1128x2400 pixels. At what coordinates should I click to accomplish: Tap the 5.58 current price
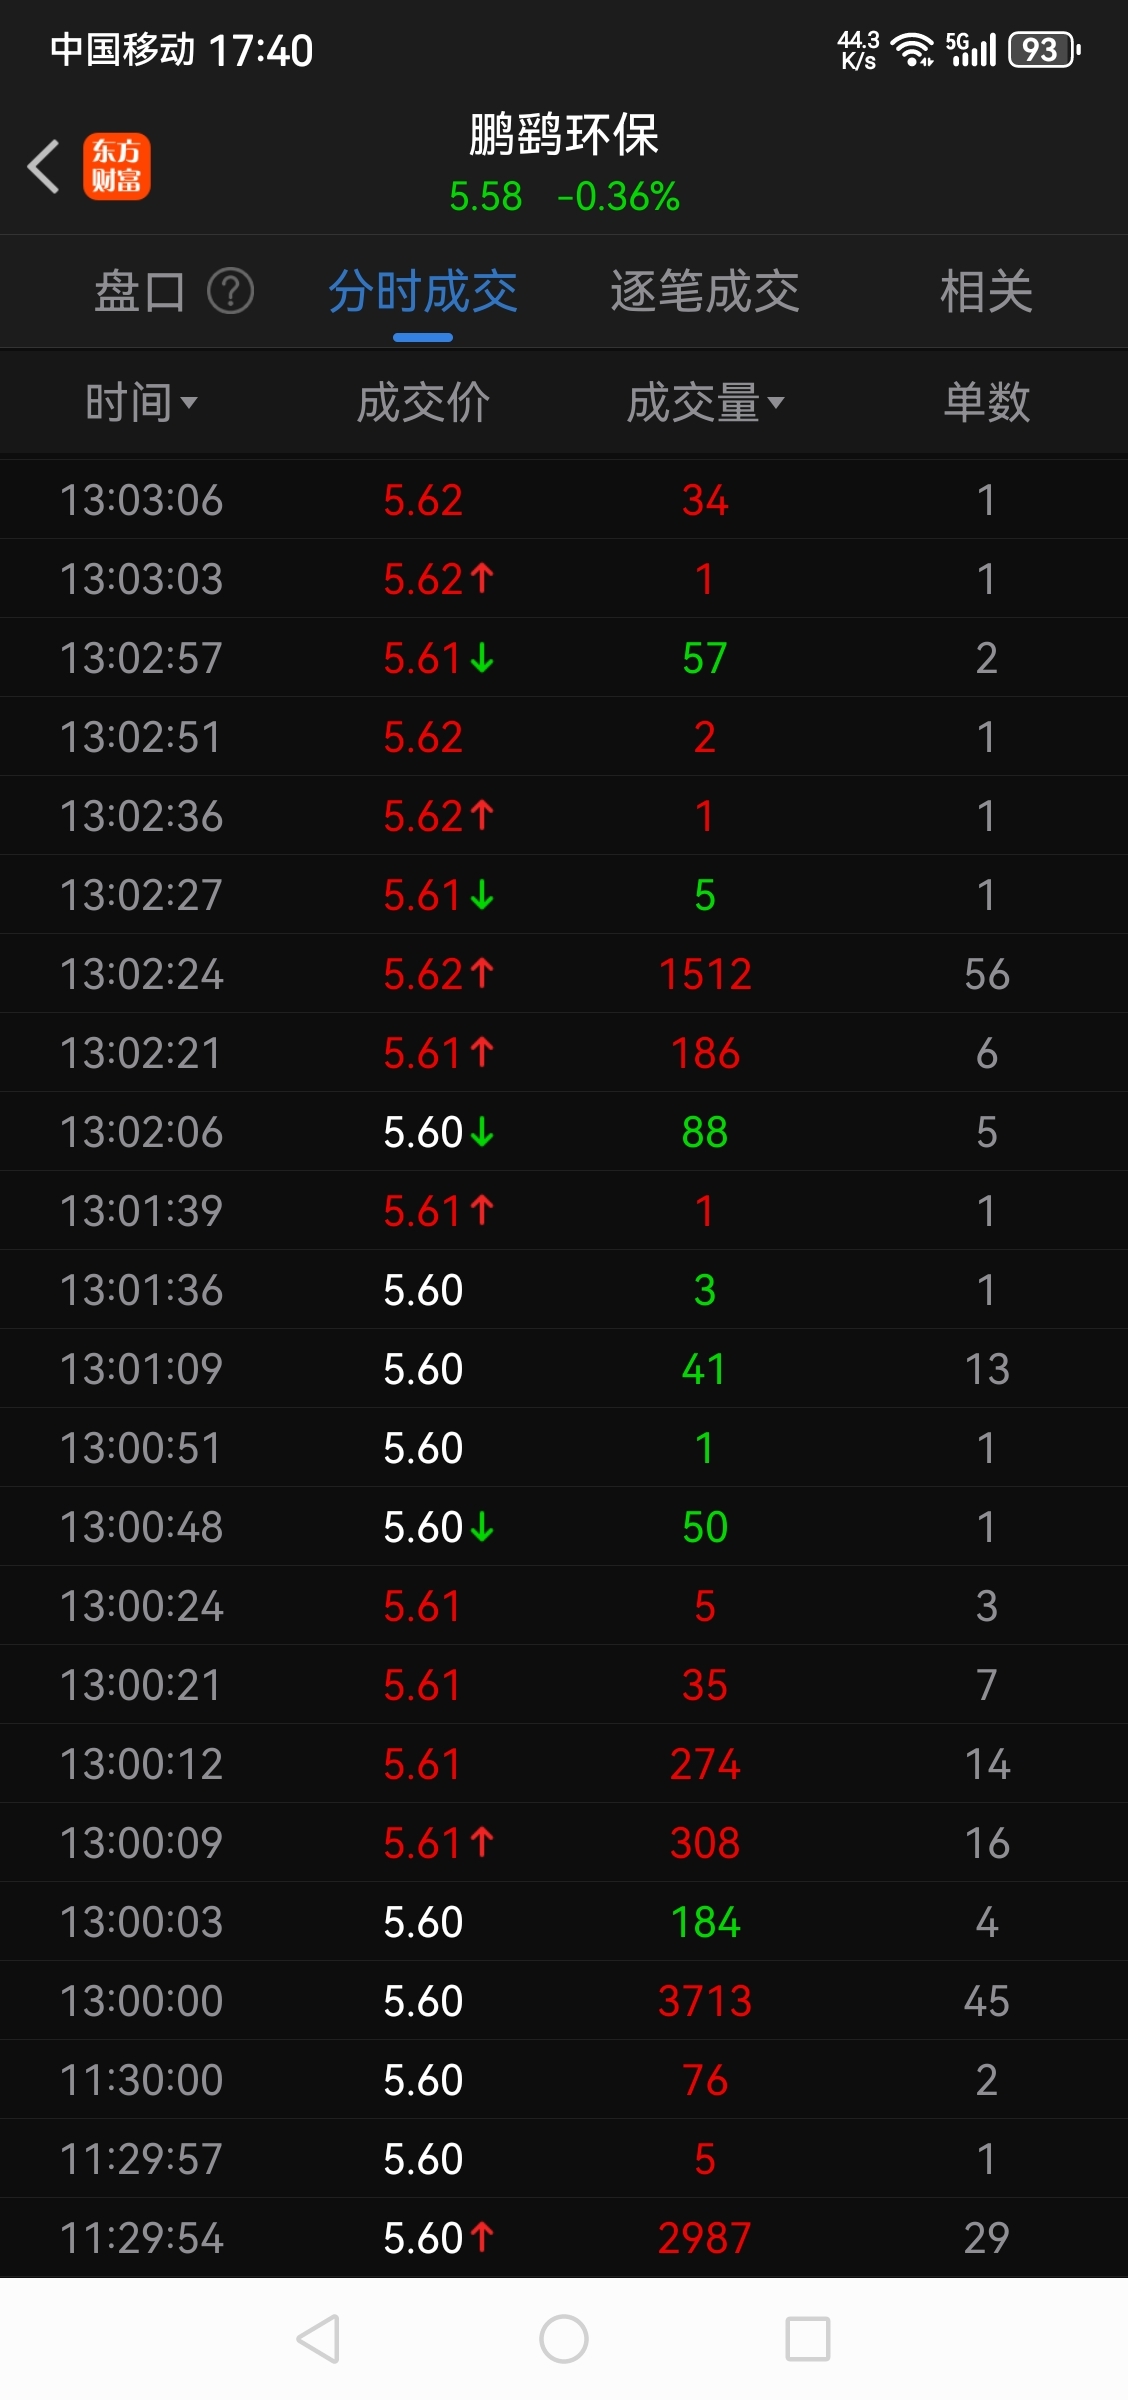[x=485, y=197]
